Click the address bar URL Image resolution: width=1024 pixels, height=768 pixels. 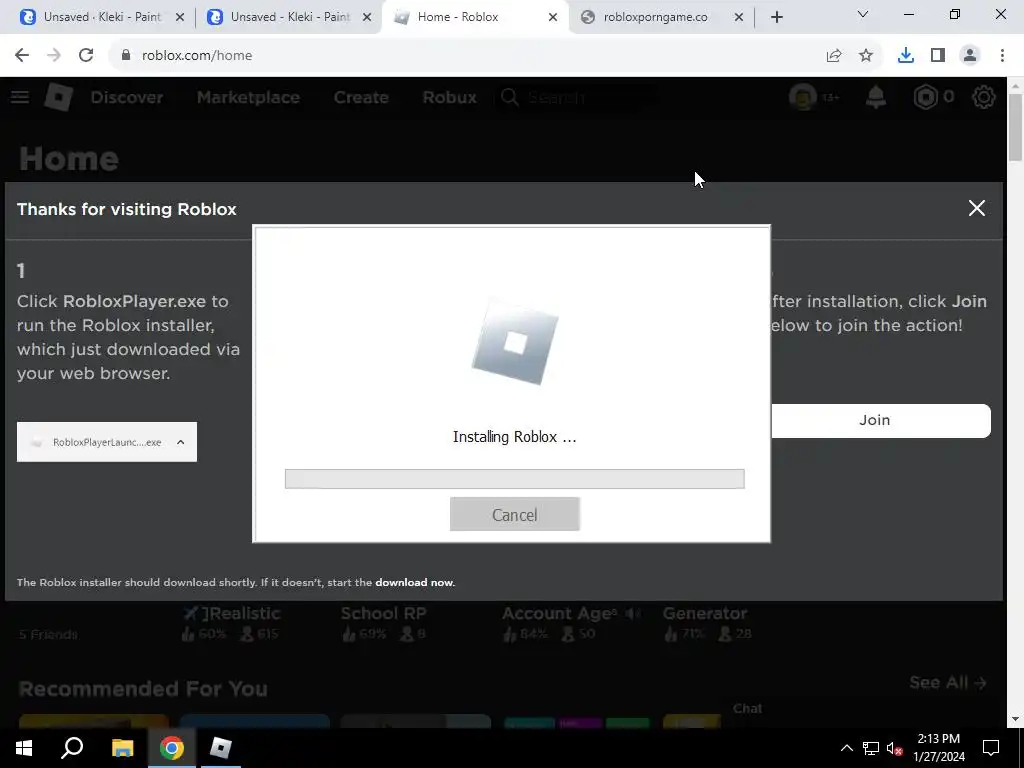coord(197,56)
